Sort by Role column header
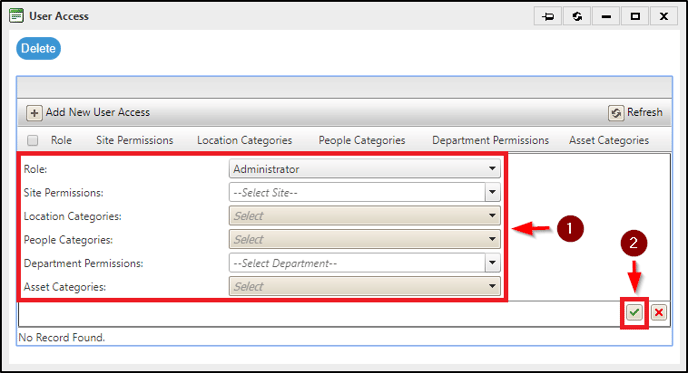This screenshot has height=373, width=688. pyautogui.click(x=61, y=140)
